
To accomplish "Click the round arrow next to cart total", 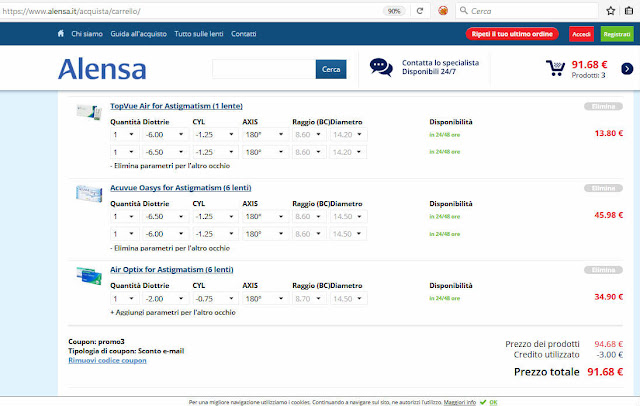I will click(627, 69).
